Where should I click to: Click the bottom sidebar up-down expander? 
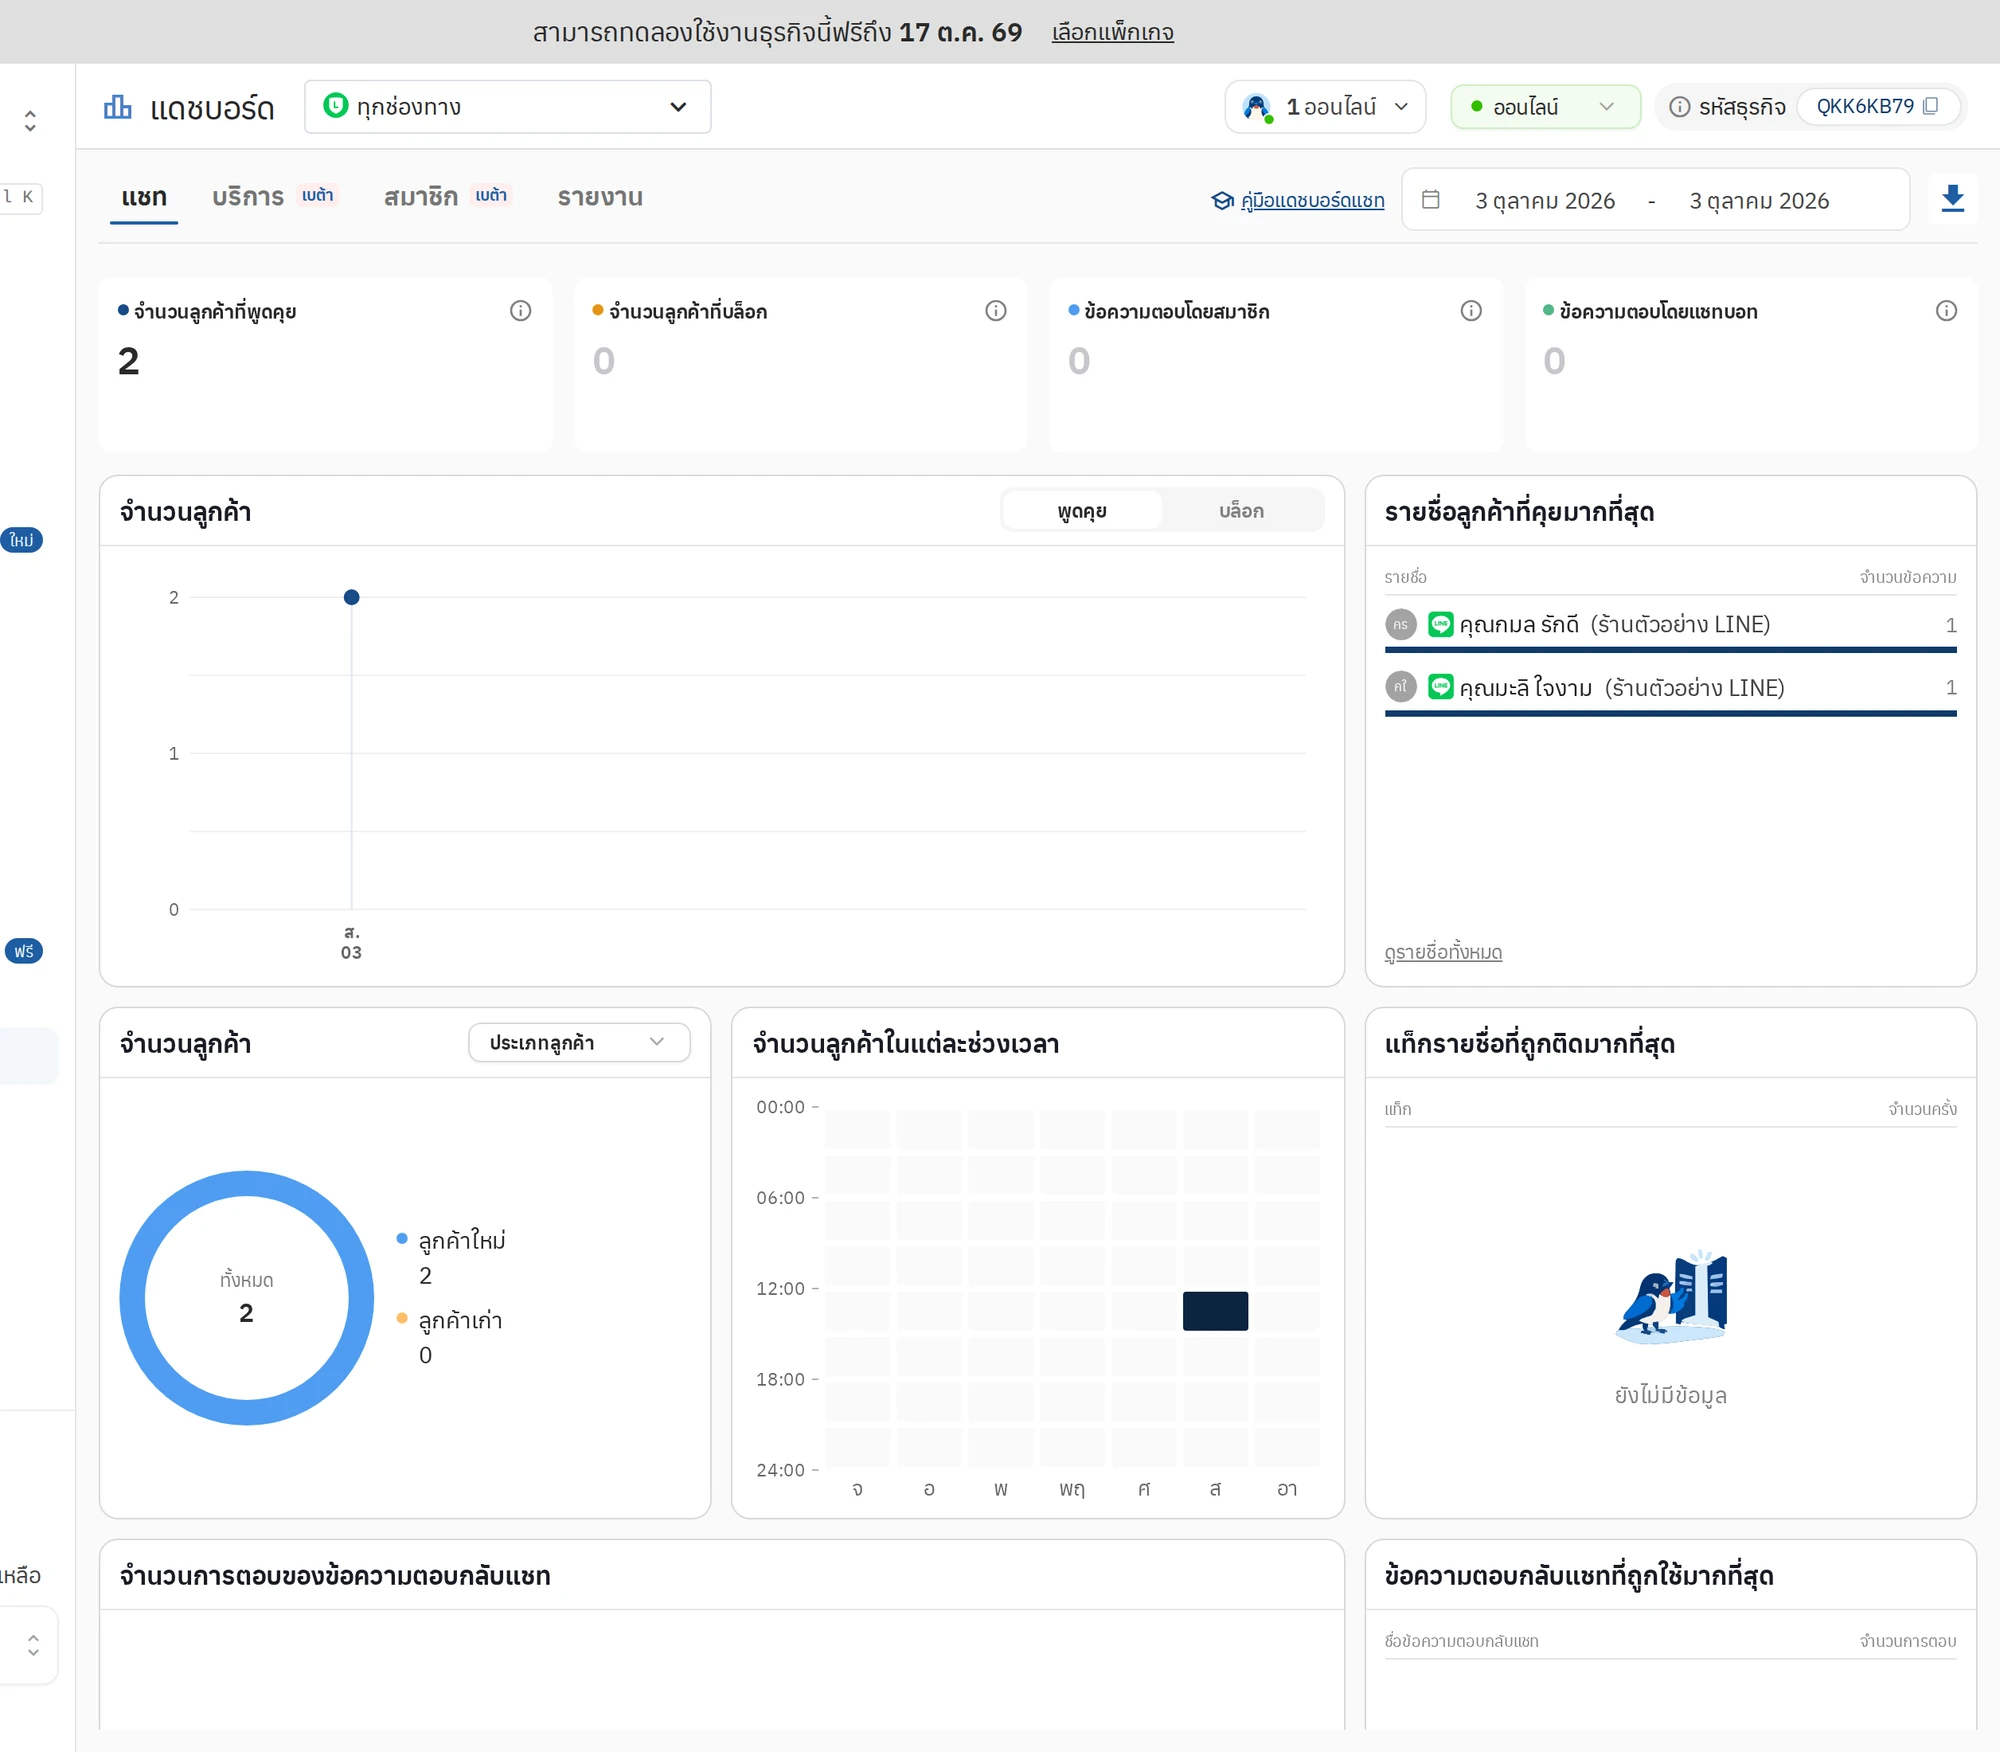(x=33, y=1645)
